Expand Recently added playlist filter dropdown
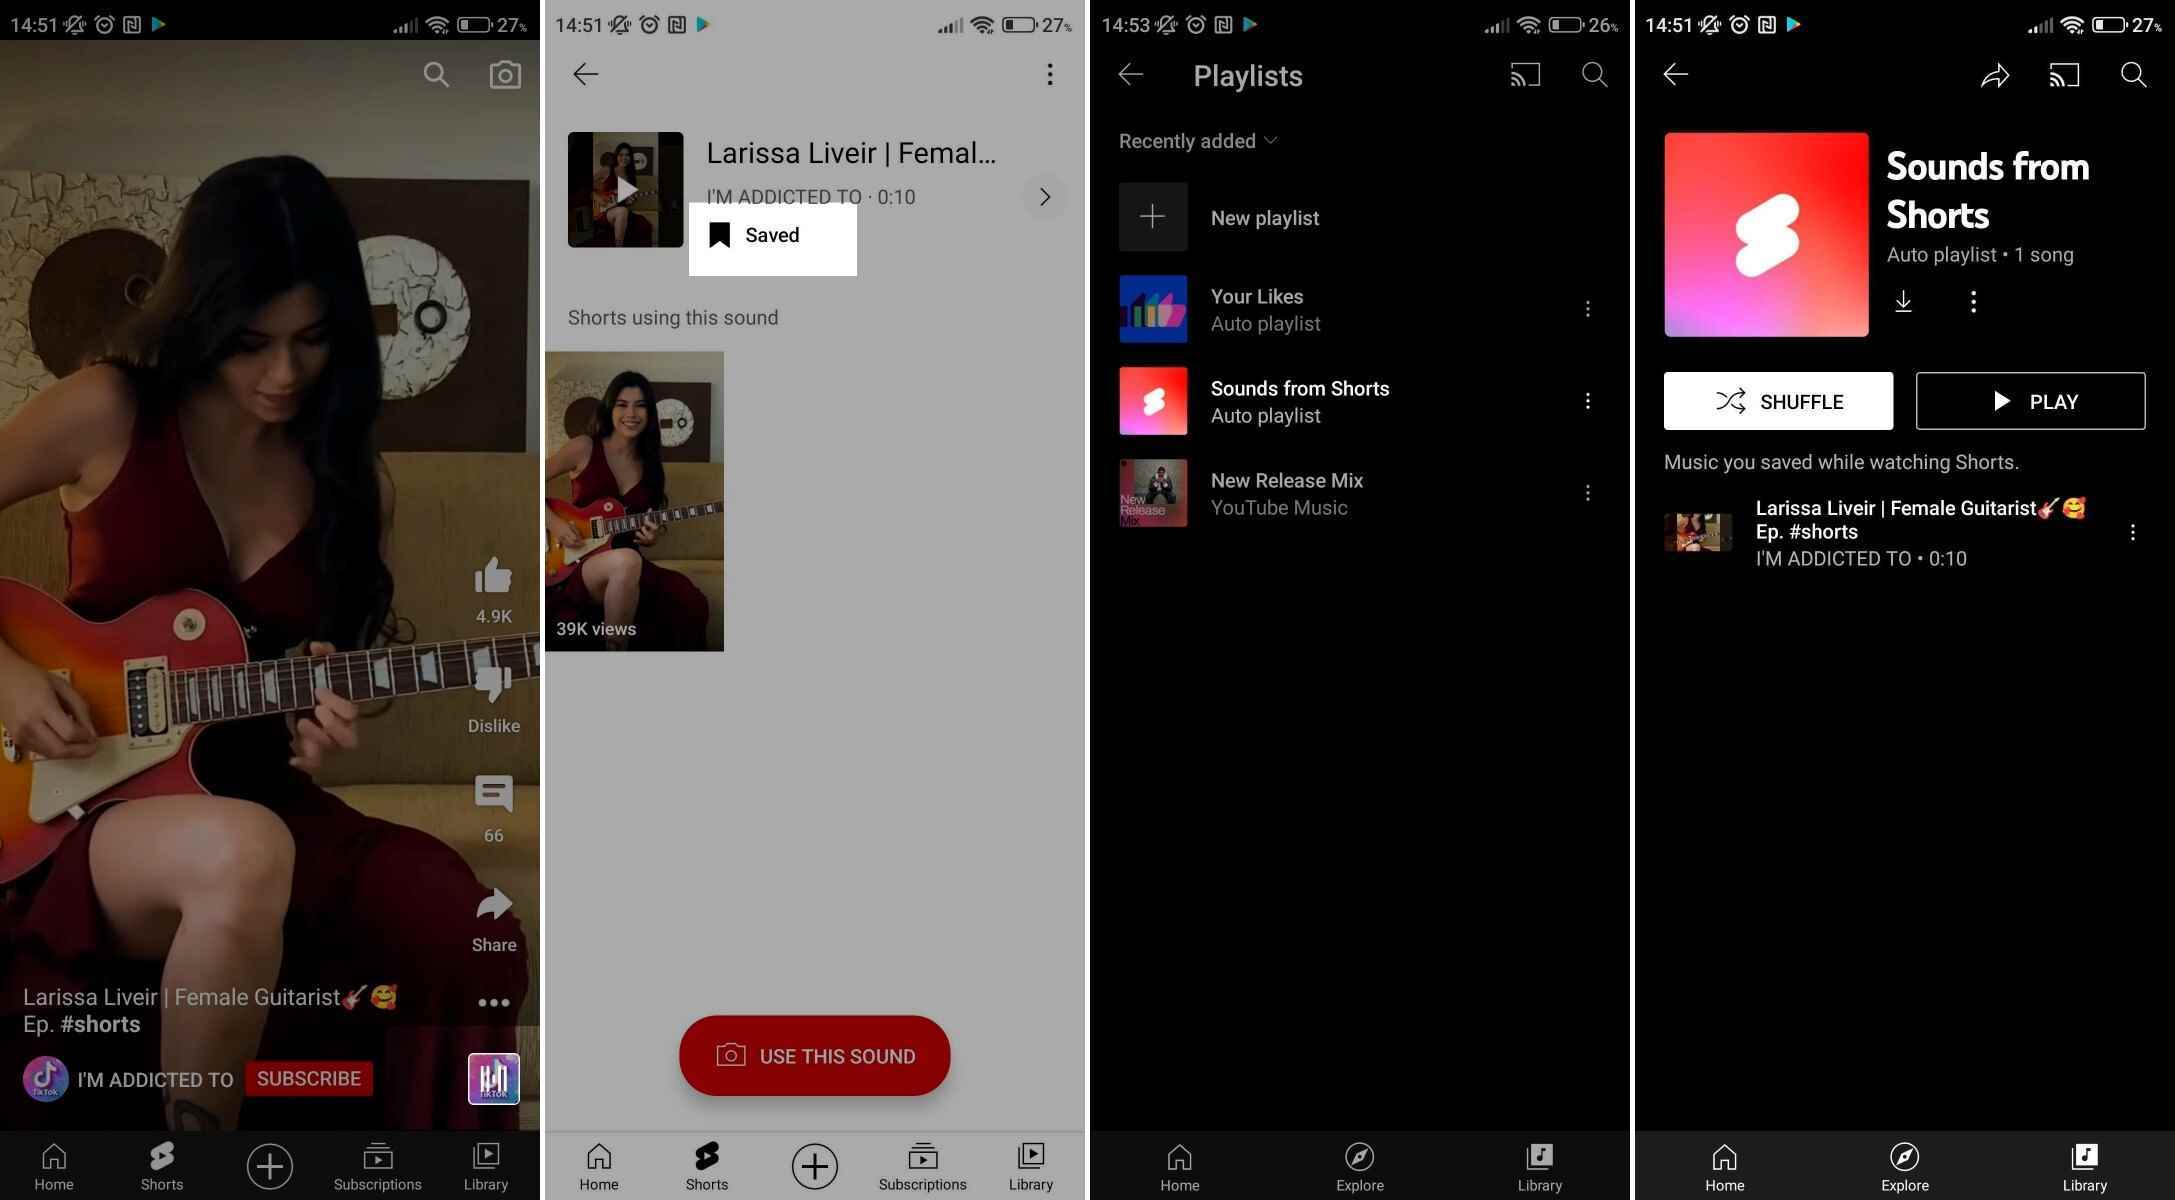2175x1200 pixels. [x=1194, y=140]
